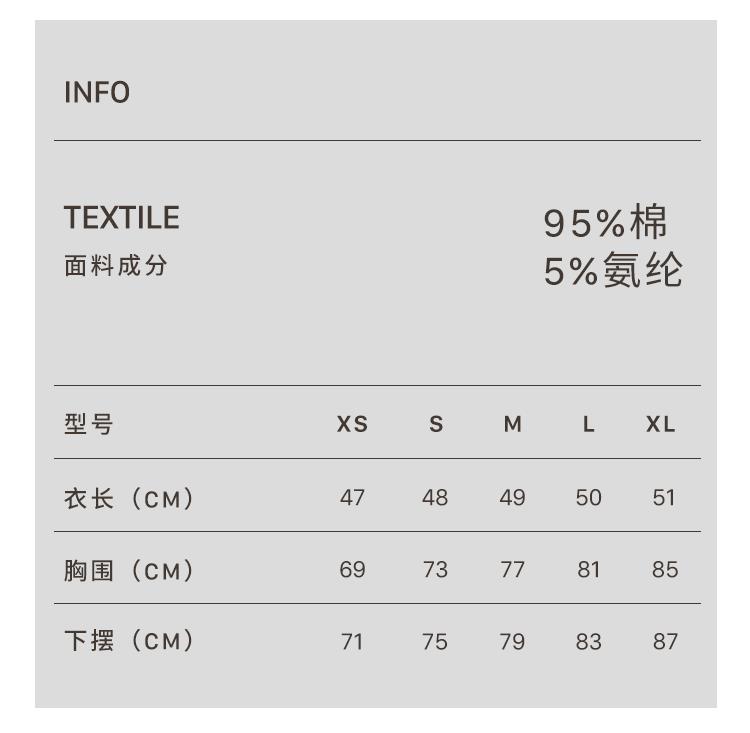The image size is (750, 733).
Task: Select the XL size column header
Action: click(661, 424)
